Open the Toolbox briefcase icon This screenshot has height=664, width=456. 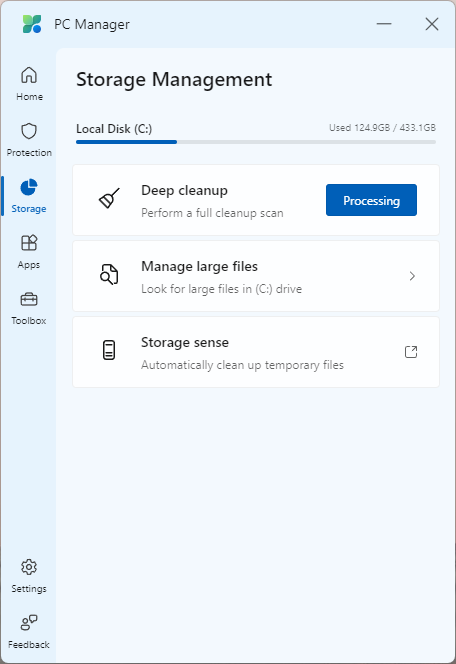click(x=29, y=299)
